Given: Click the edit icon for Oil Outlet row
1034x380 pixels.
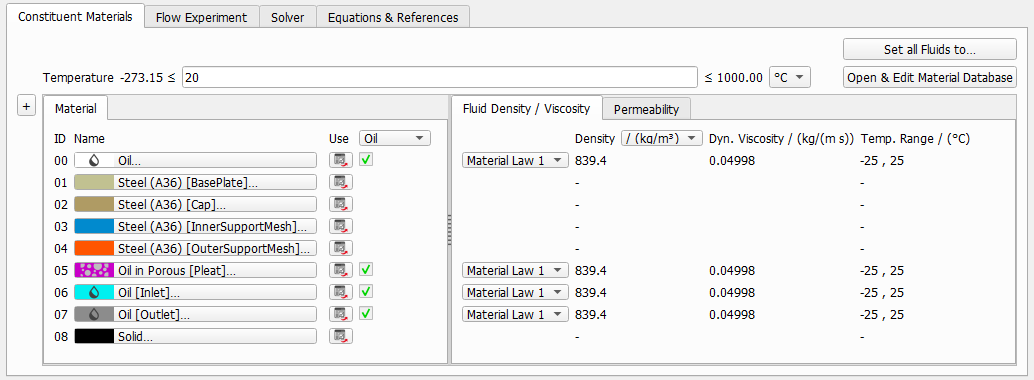Looking at the screenshot, I should tap(341, 315).
